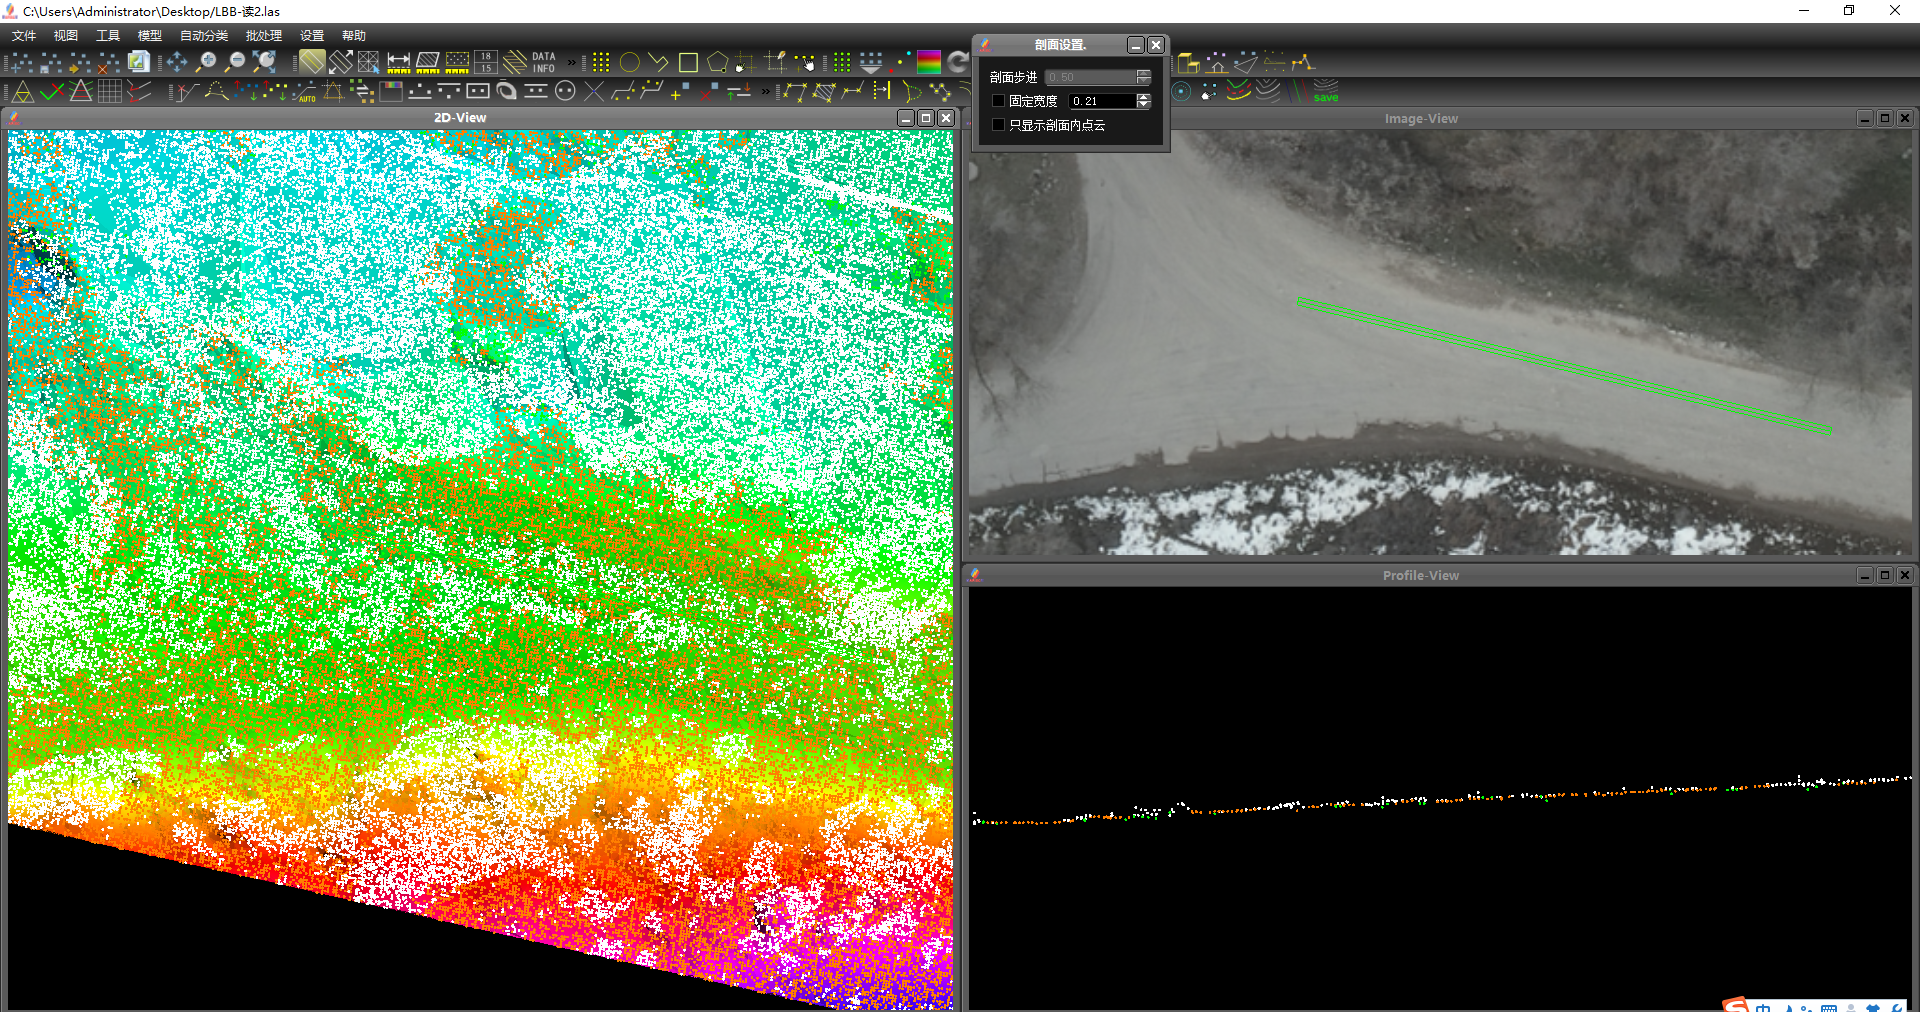Expand the second-row toolbar overflow chevron

coord(766,92)
